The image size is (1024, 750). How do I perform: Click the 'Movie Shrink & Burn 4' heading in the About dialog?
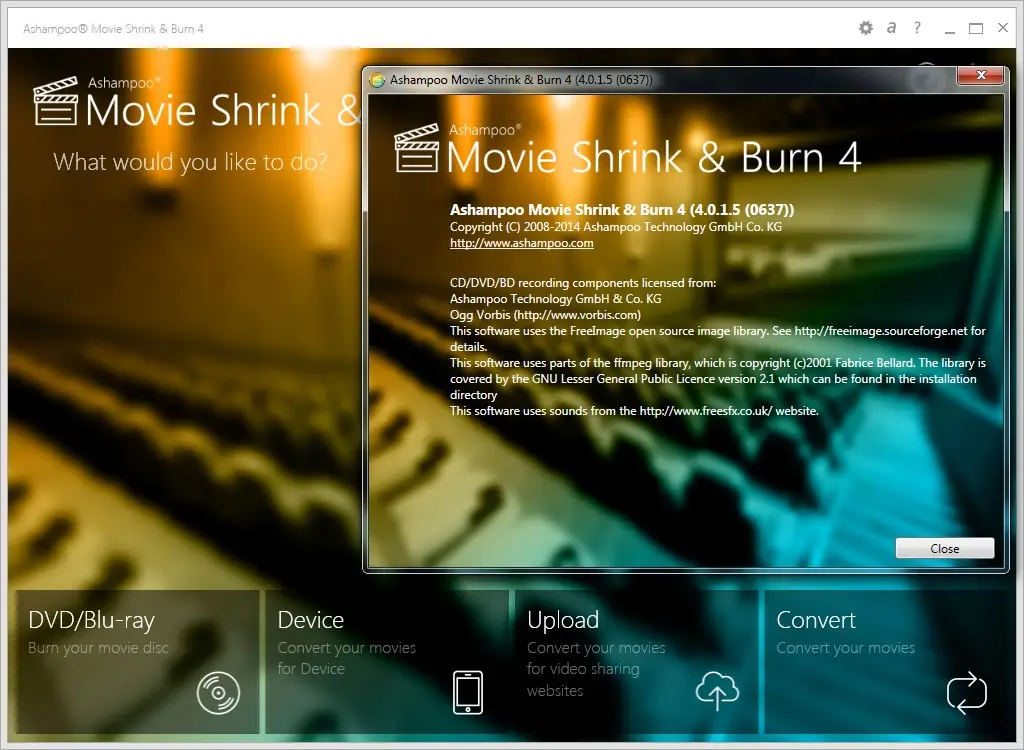point(654,157)
